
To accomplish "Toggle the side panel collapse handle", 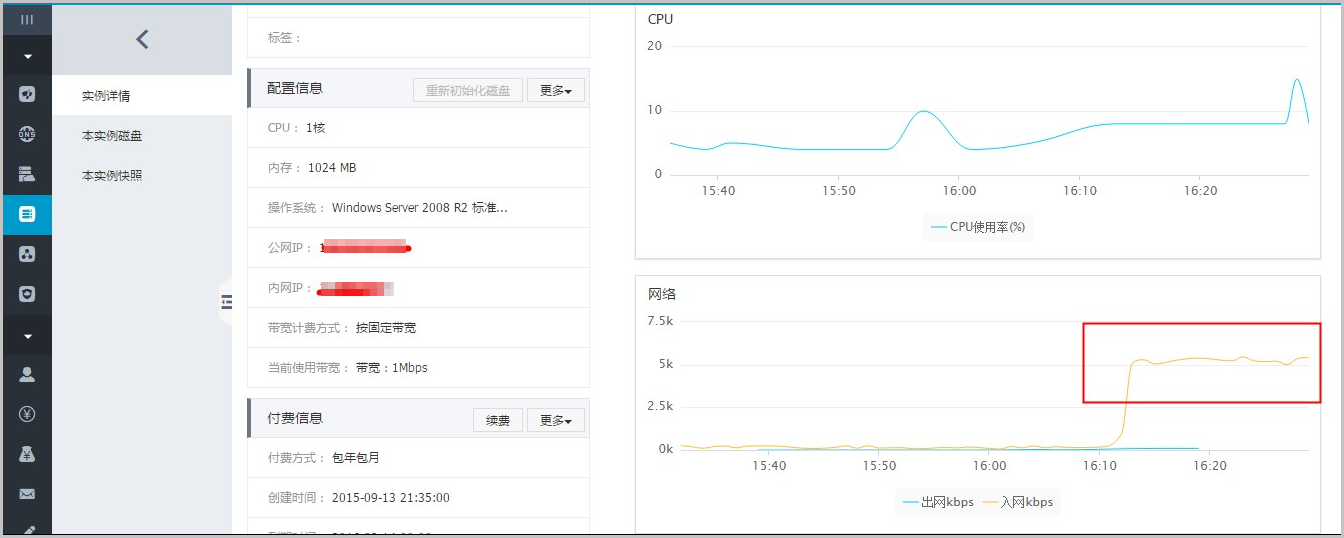I will pyautogui.click(x=226, y=301).
